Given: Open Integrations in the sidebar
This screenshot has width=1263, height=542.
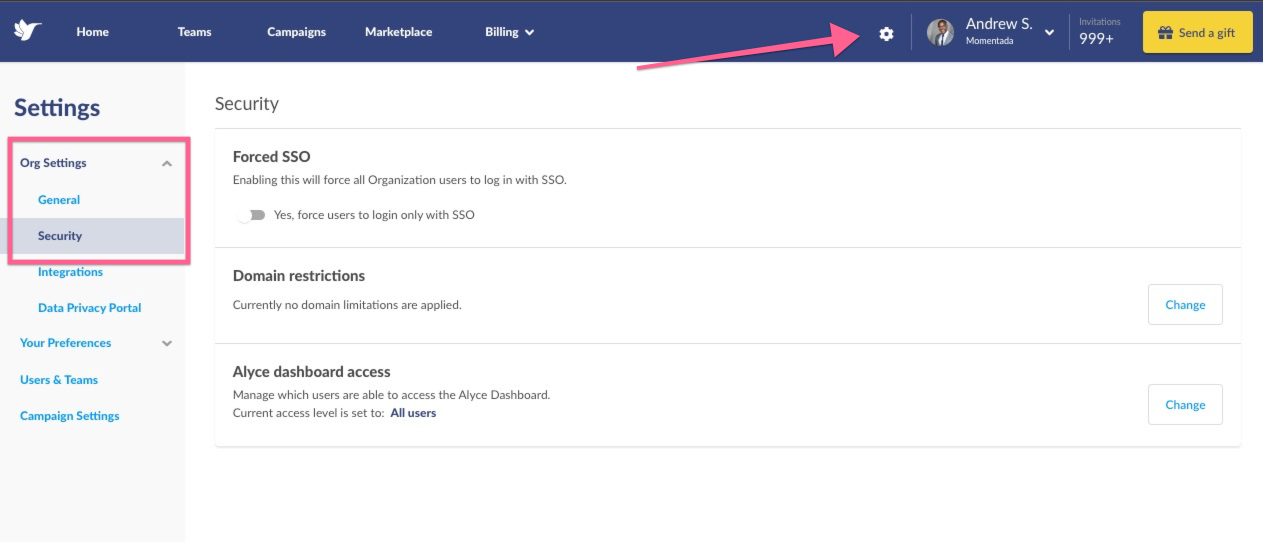Looking at the screenshot, I should point(70,272).
